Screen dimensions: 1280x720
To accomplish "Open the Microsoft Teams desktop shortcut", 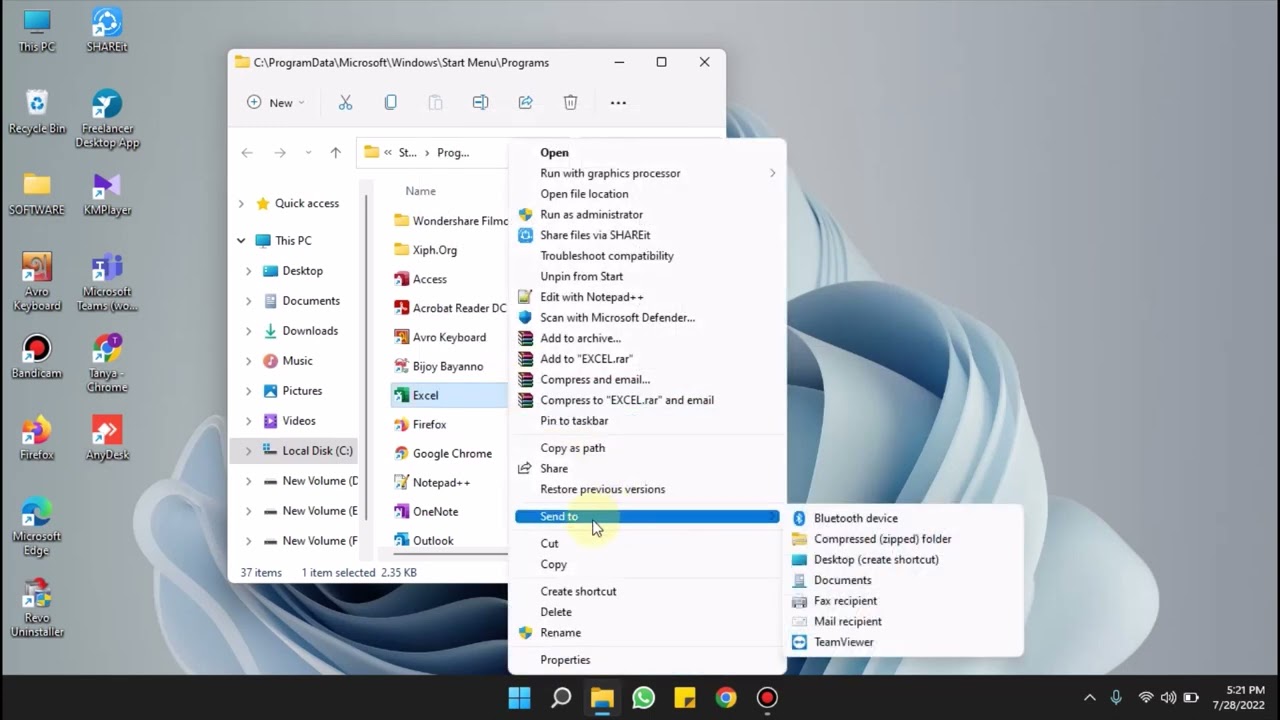I will tap(107, 282).
